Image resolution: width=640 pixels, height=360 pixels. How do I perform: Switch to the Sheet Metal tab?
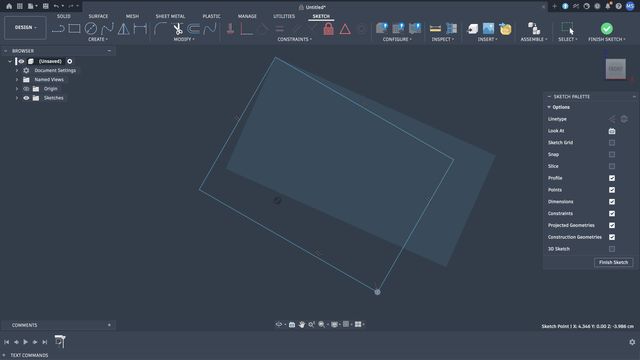[x=170, y=16]
